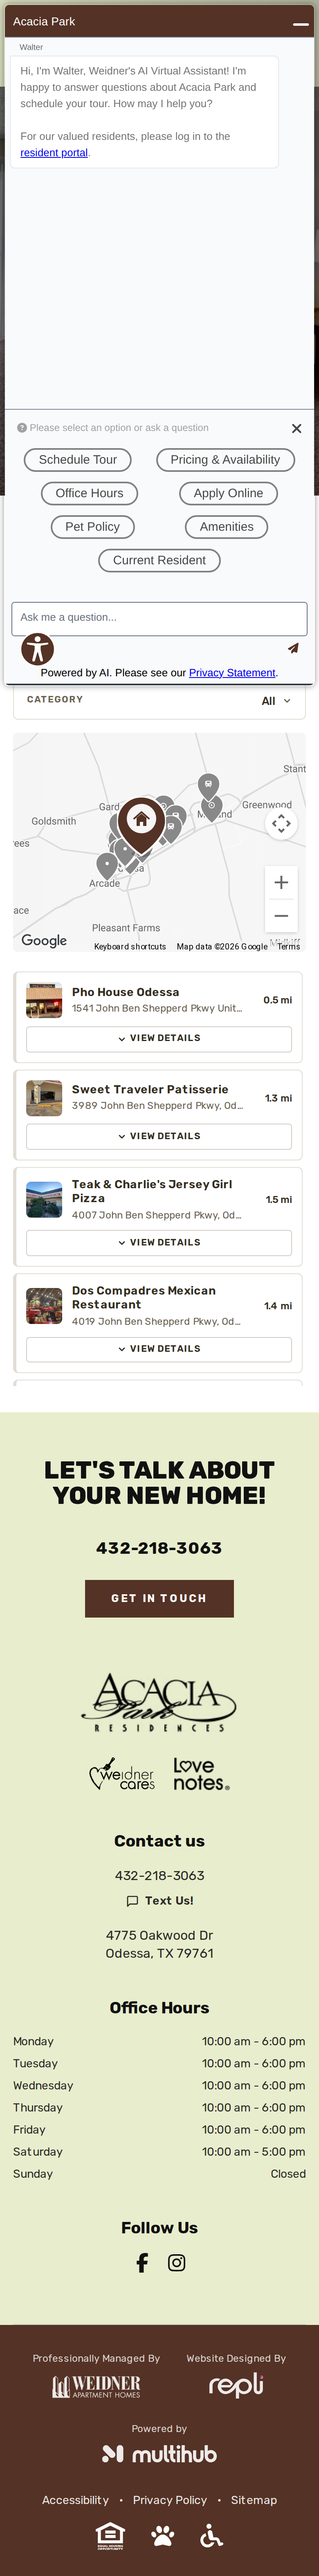Open the accessibility widget icon
Image resolution: width=319 pixels, height=2576 pixels.
pos(37,649)
